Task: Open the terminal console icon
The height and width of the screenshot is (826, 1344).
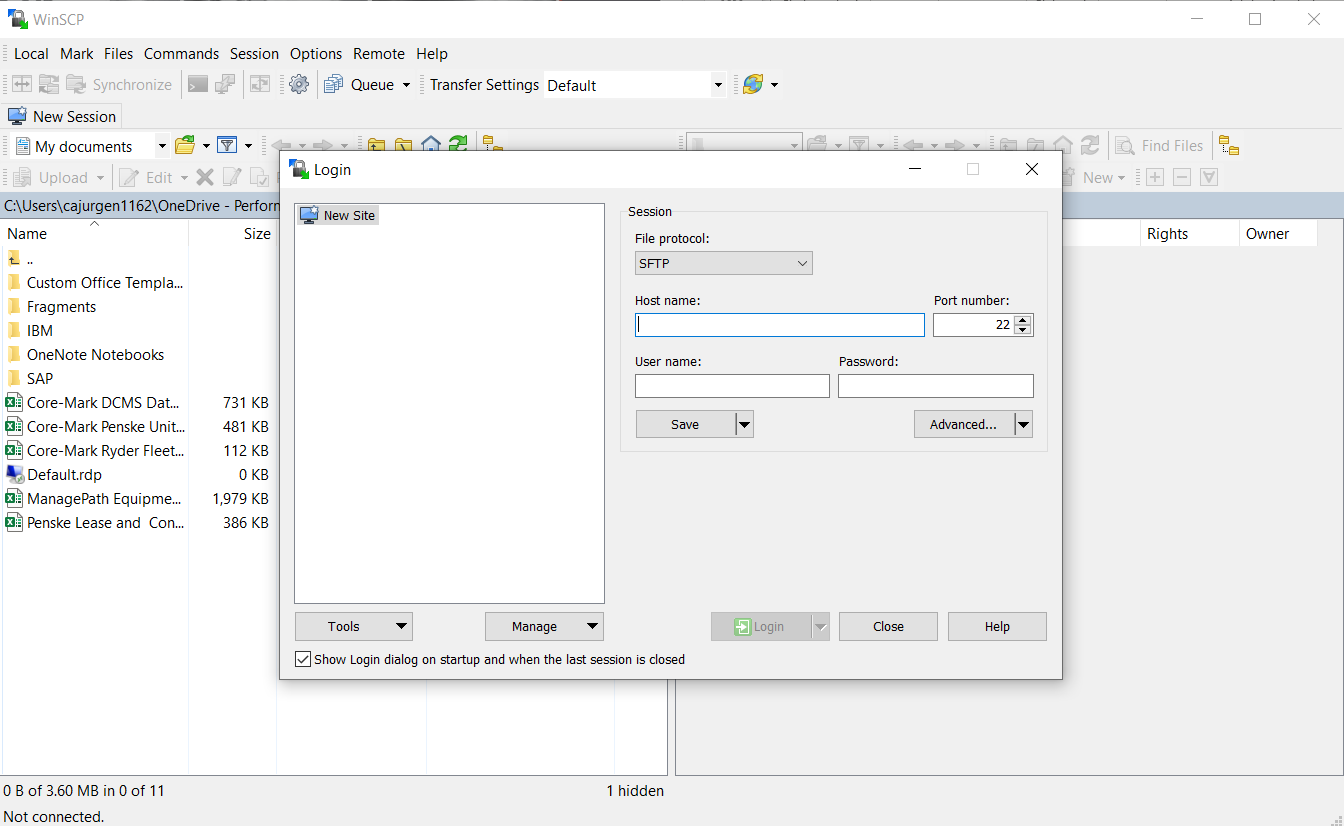Action: (x=198, y=85)
